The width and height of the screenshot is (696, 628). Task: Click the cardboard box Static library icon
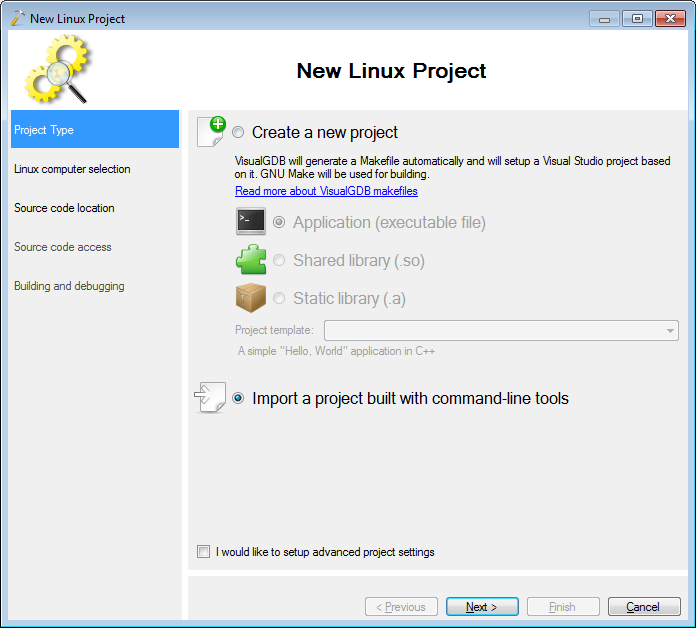coord(251,298)
